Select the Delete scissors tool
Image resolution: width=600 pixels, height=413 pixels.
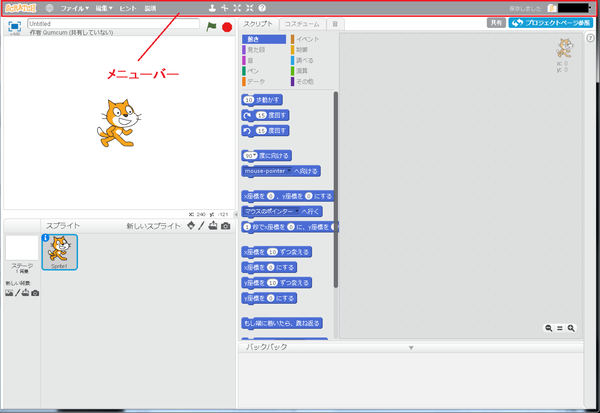tap(225, 8)
